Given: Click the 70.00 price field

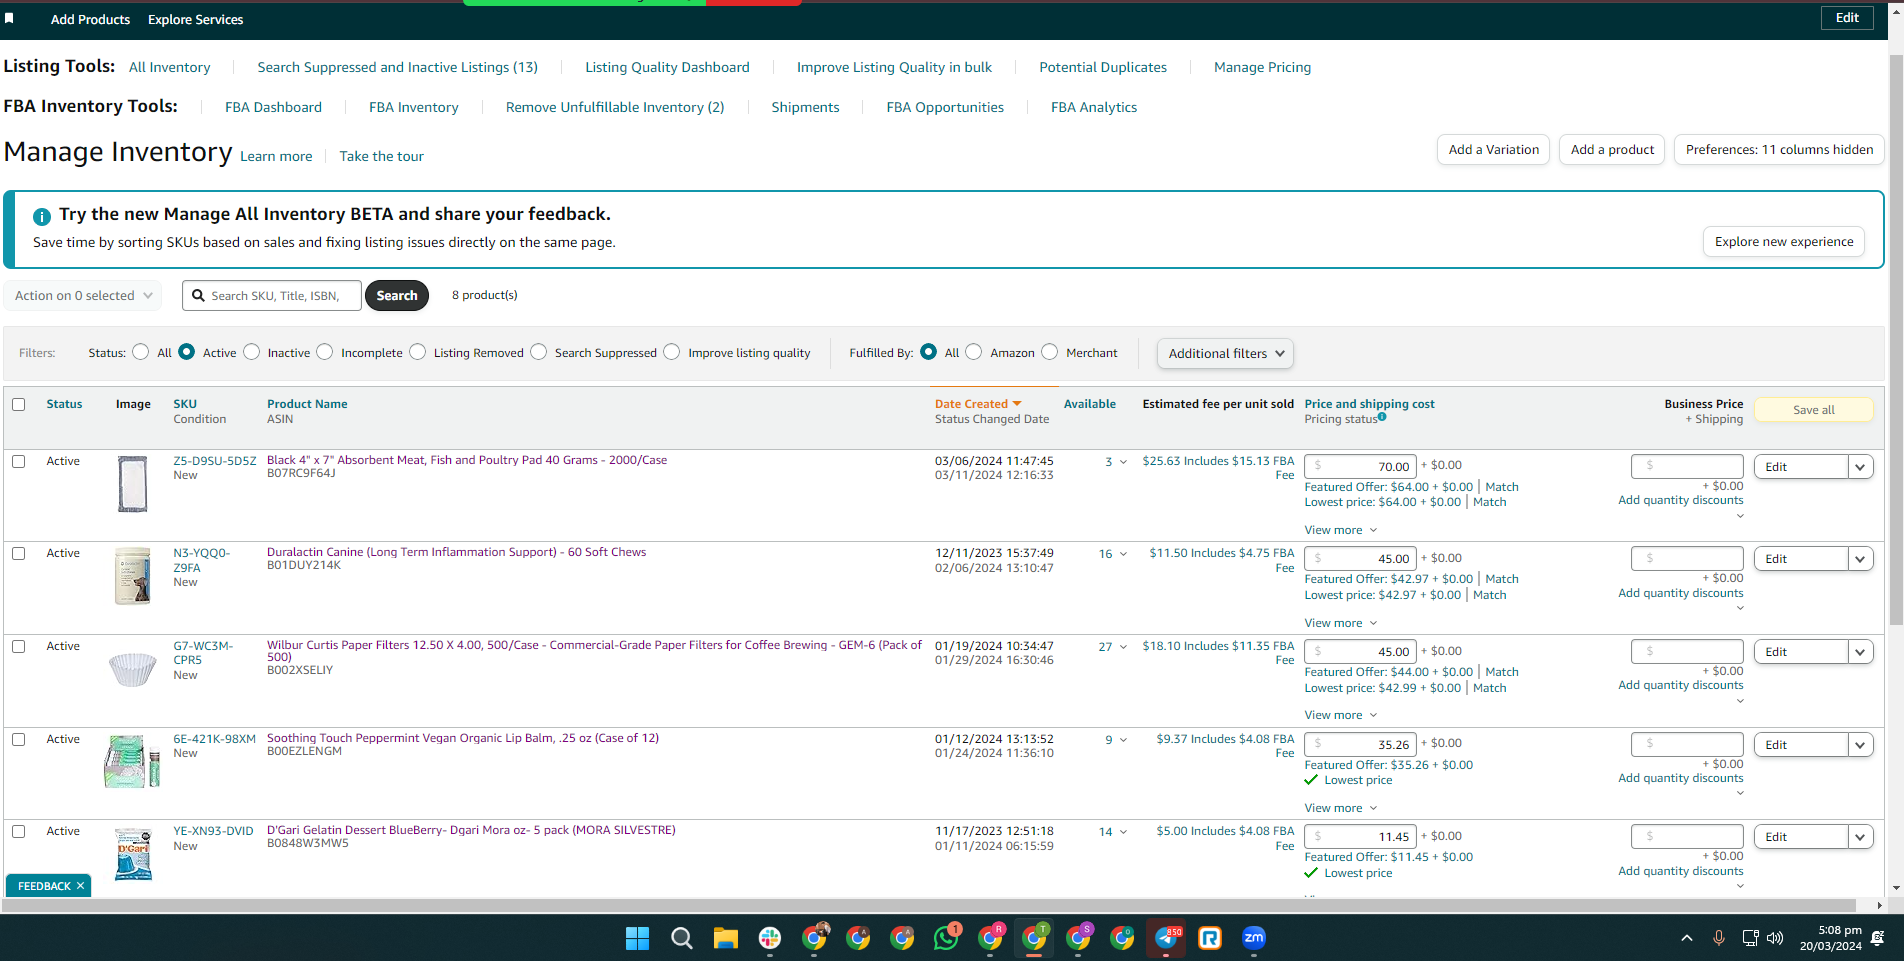Looking at the screenshot, I should (x=1360, y=467).
